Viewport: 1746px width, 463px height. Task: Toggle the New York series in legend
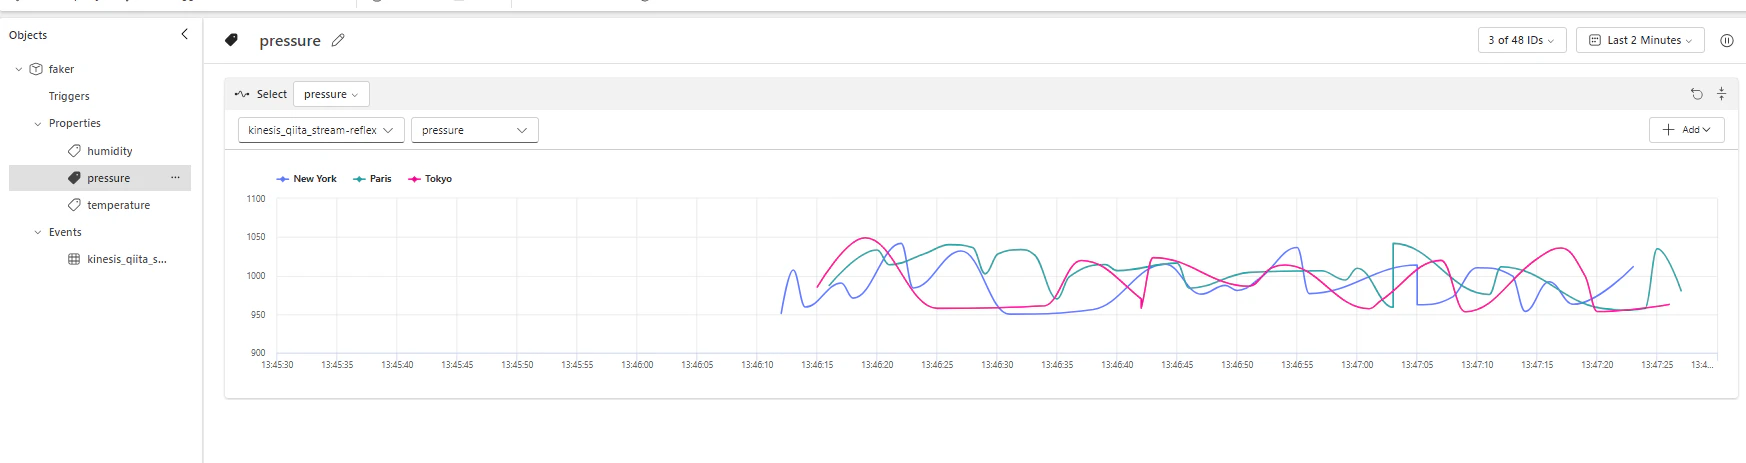point(306,179)
